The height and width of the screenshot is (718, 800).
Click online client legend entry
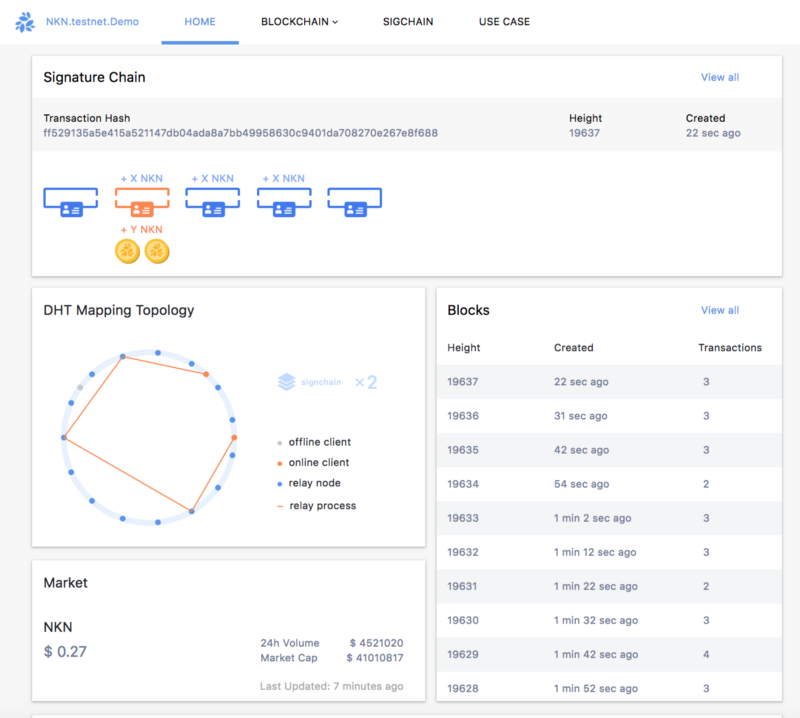(x=313, y=462)
